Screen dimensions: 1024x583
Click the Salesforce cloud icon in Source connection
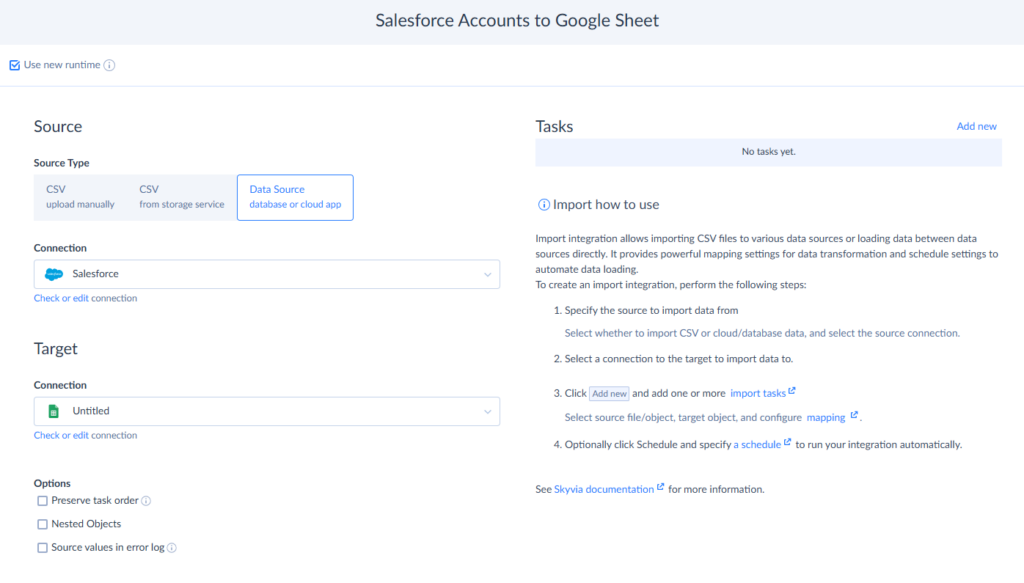(52, 273)
